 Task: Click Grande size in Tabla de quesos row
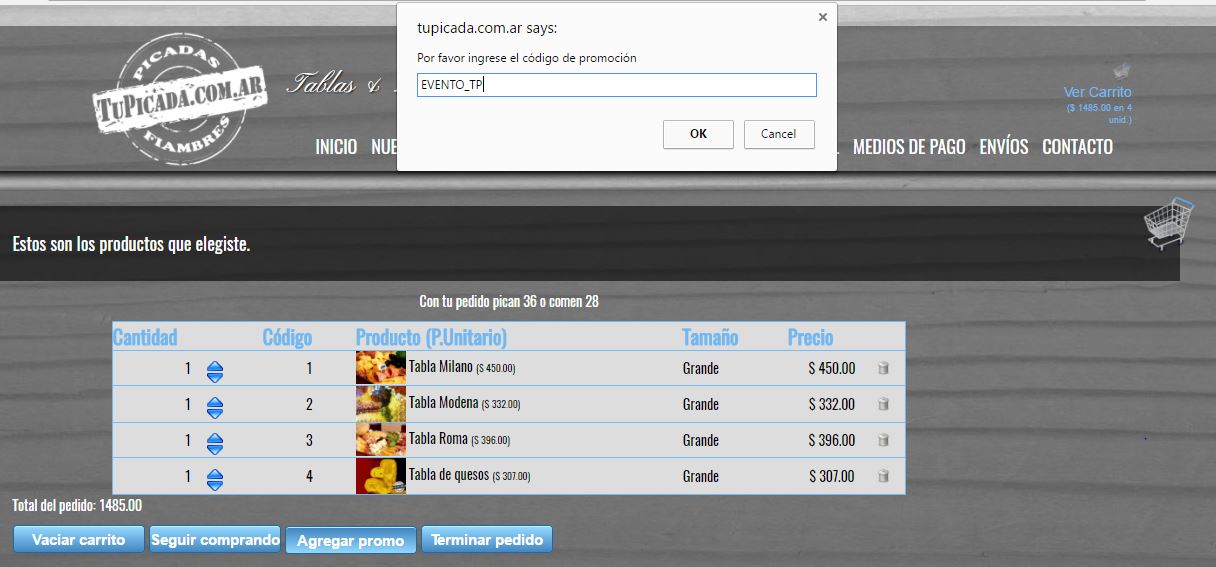(701, 476)
